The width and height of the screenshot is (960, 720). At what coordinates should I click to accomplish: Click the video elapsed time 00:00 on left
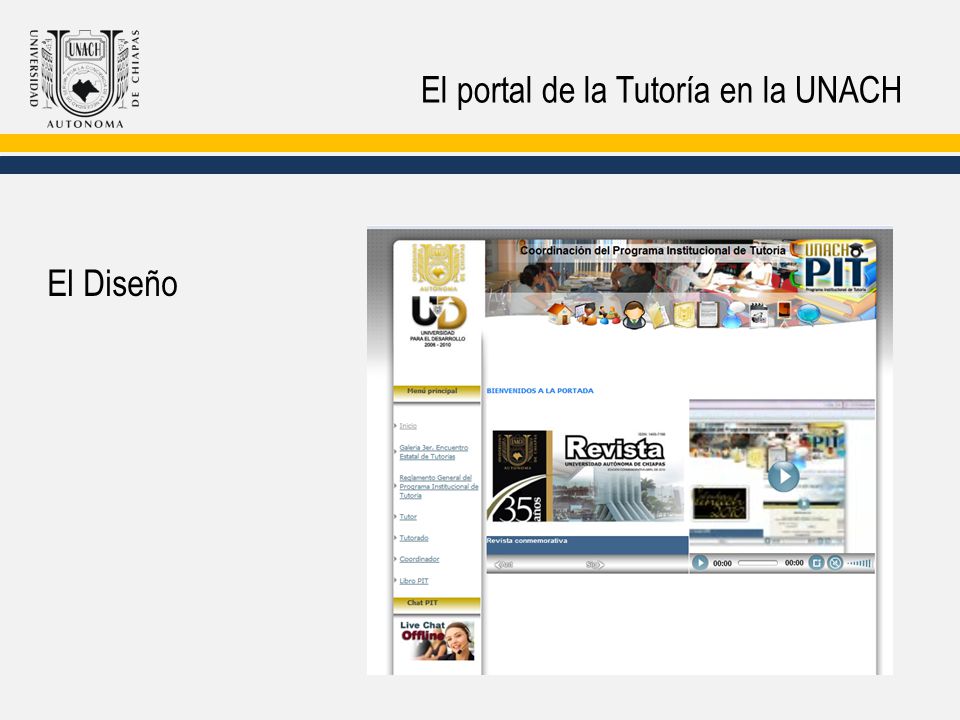point(722,563)
